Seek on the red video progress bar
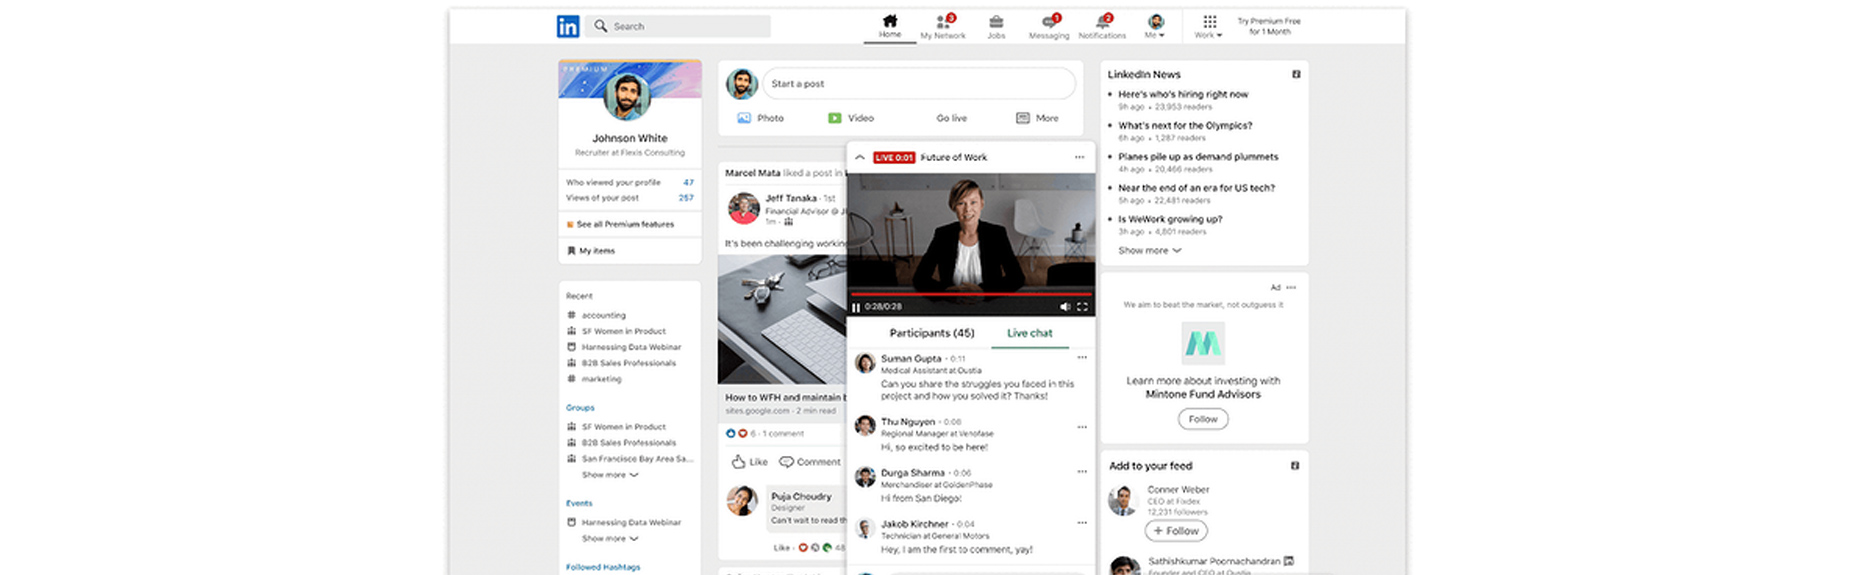 click(971, 295)
